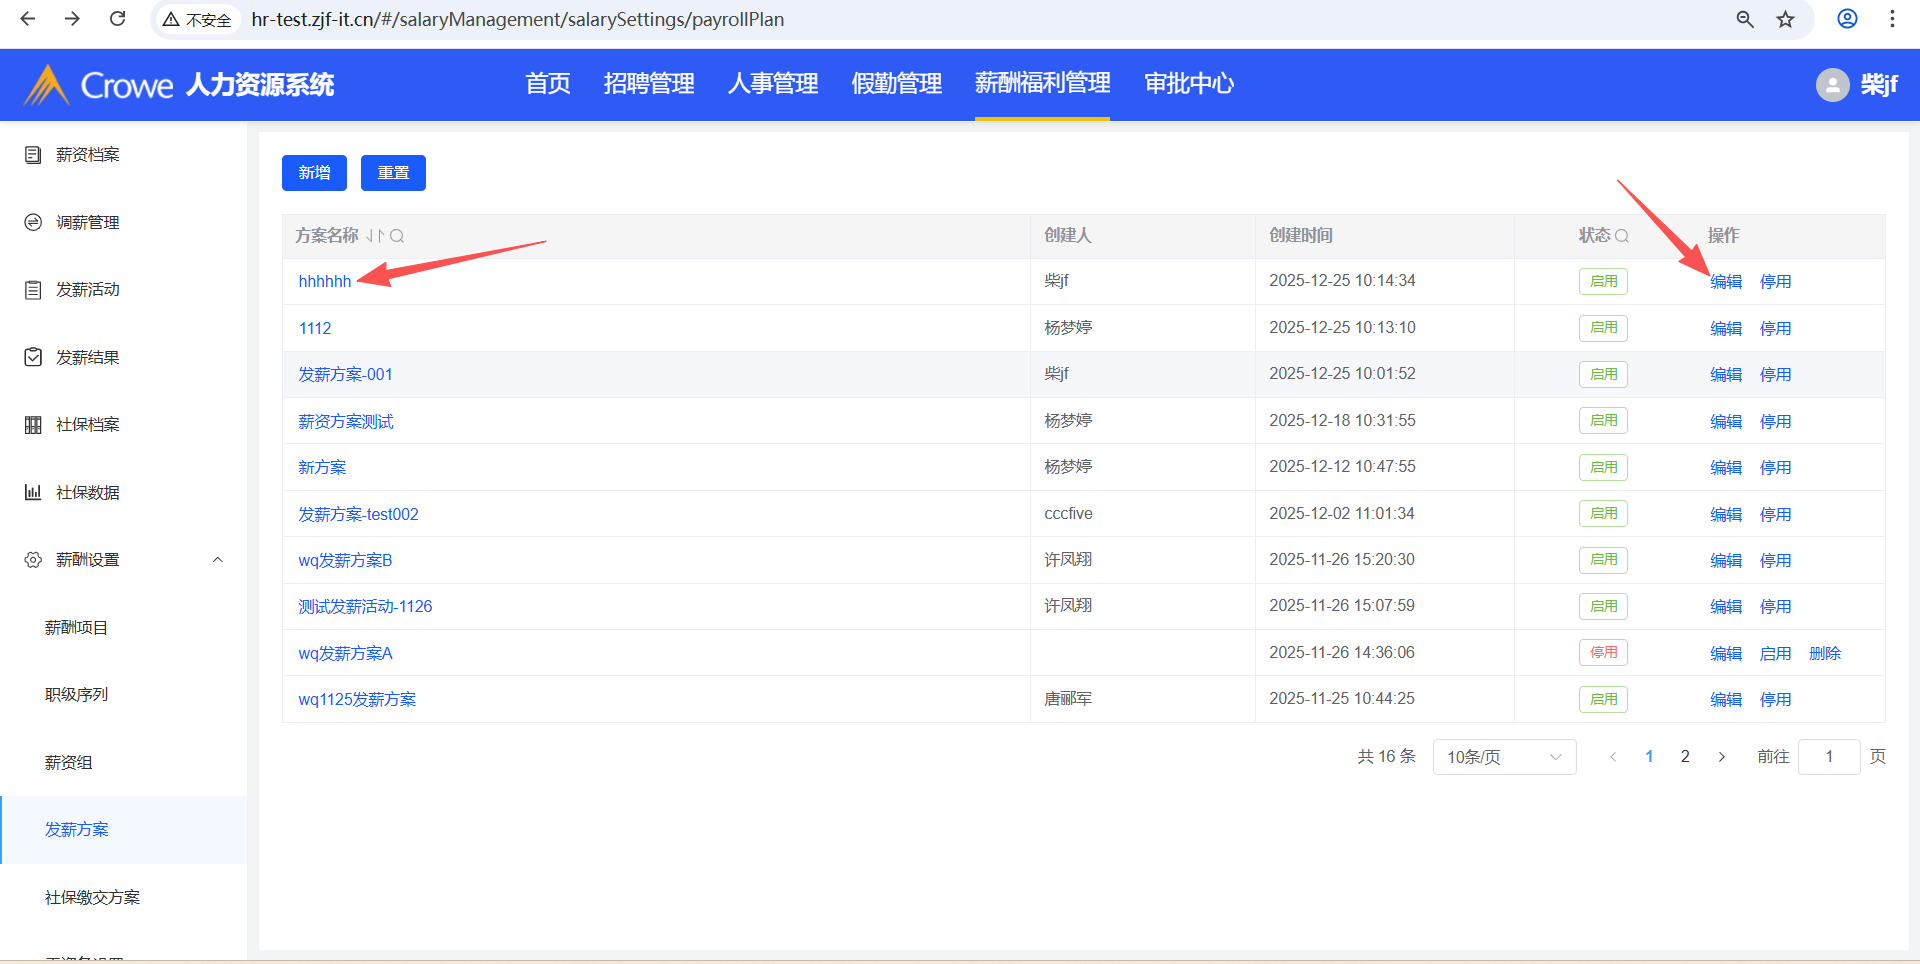1920x964 pixels.
Task: Enable the wq发薪方案A plan via 启用
Action: coord(1775,654)
